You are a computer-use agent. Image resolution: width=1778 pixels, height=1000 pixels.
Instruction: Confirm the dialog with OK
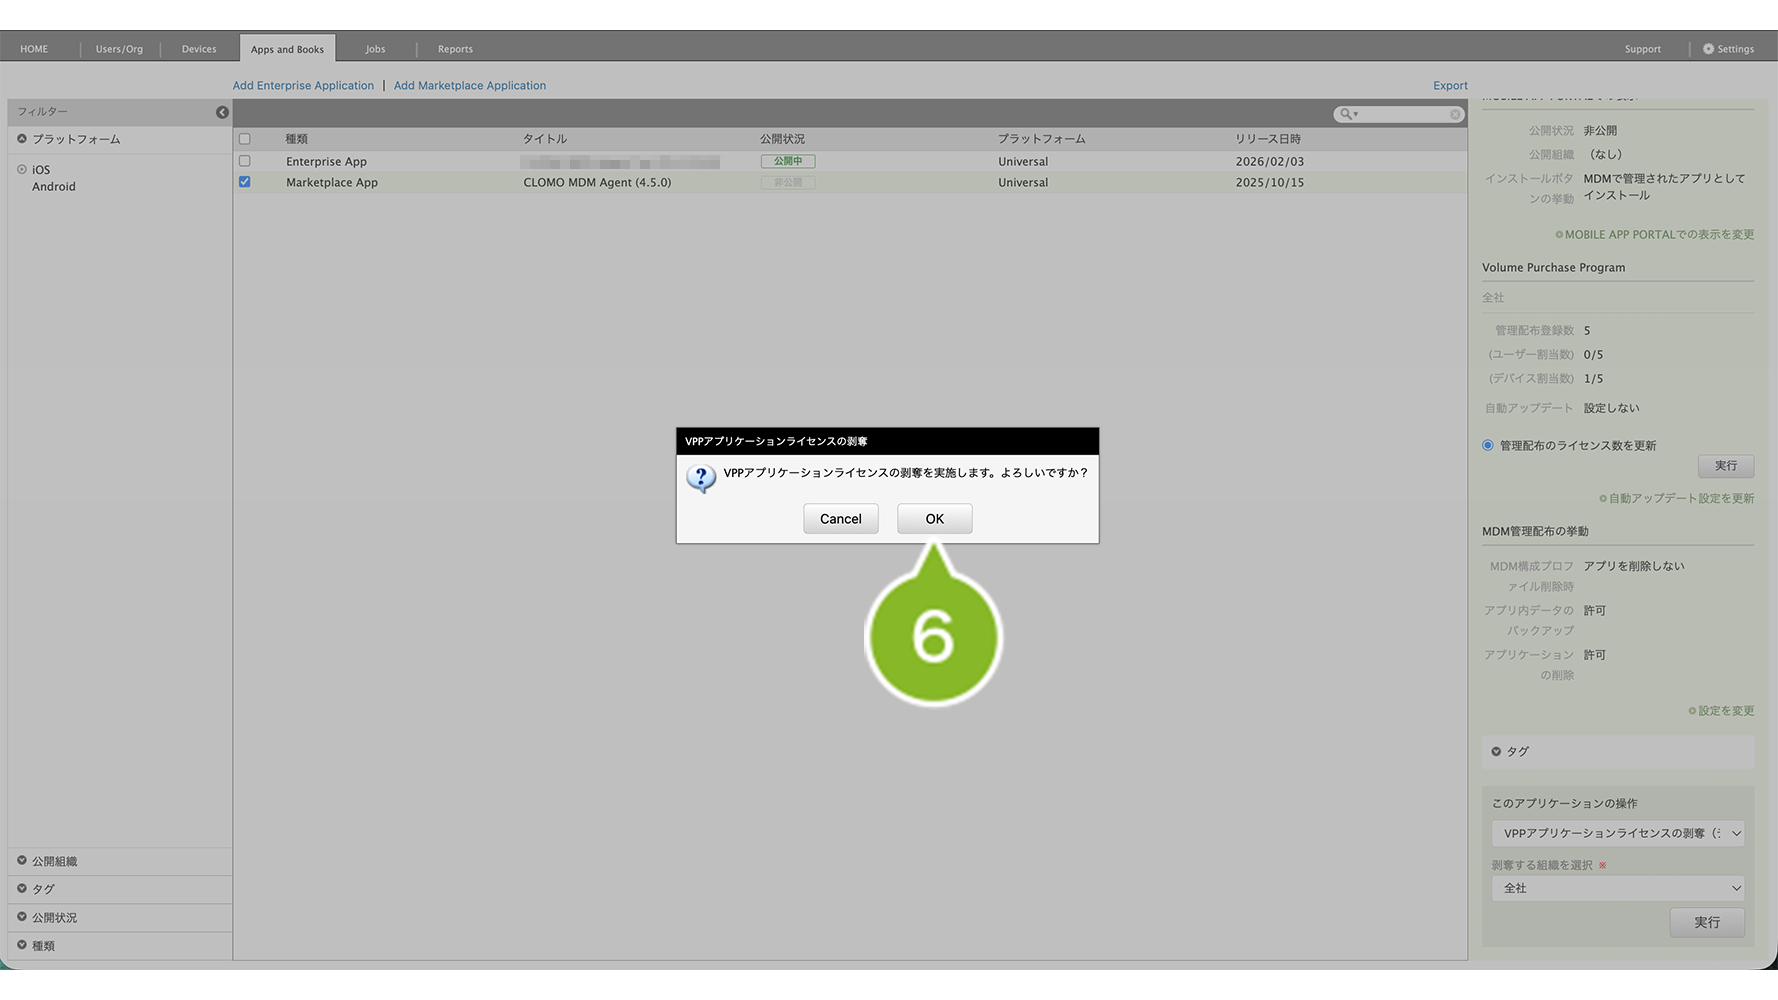pos(934,519)
